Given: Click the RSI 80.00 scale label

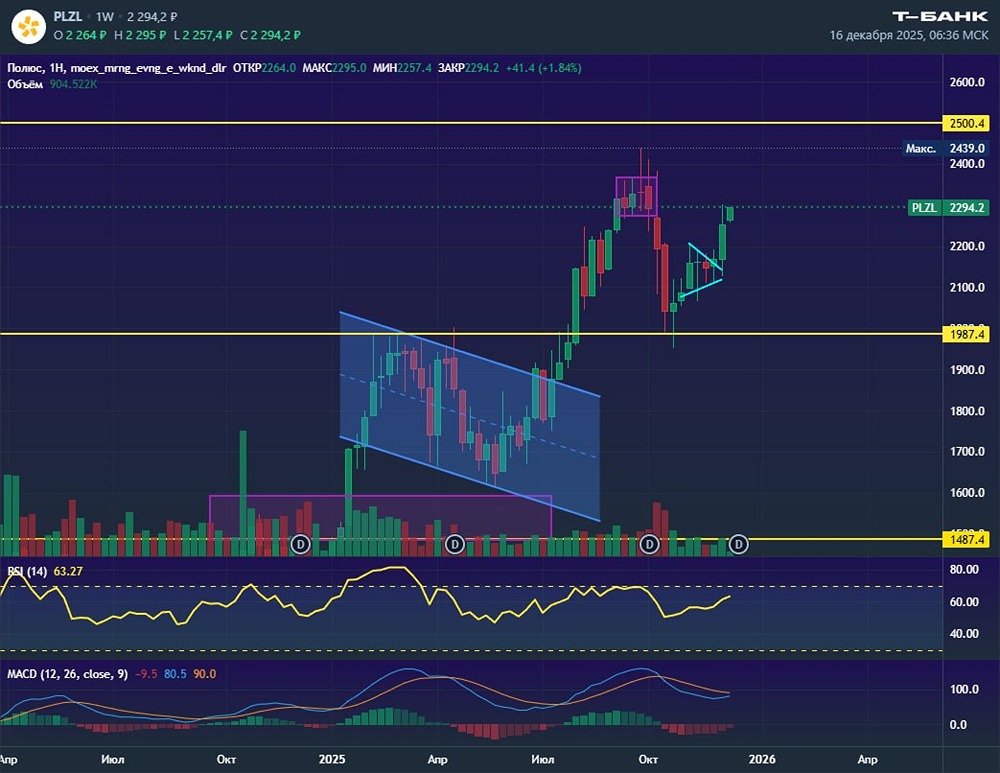Looking at the screenshot, I should coord(964,570).
